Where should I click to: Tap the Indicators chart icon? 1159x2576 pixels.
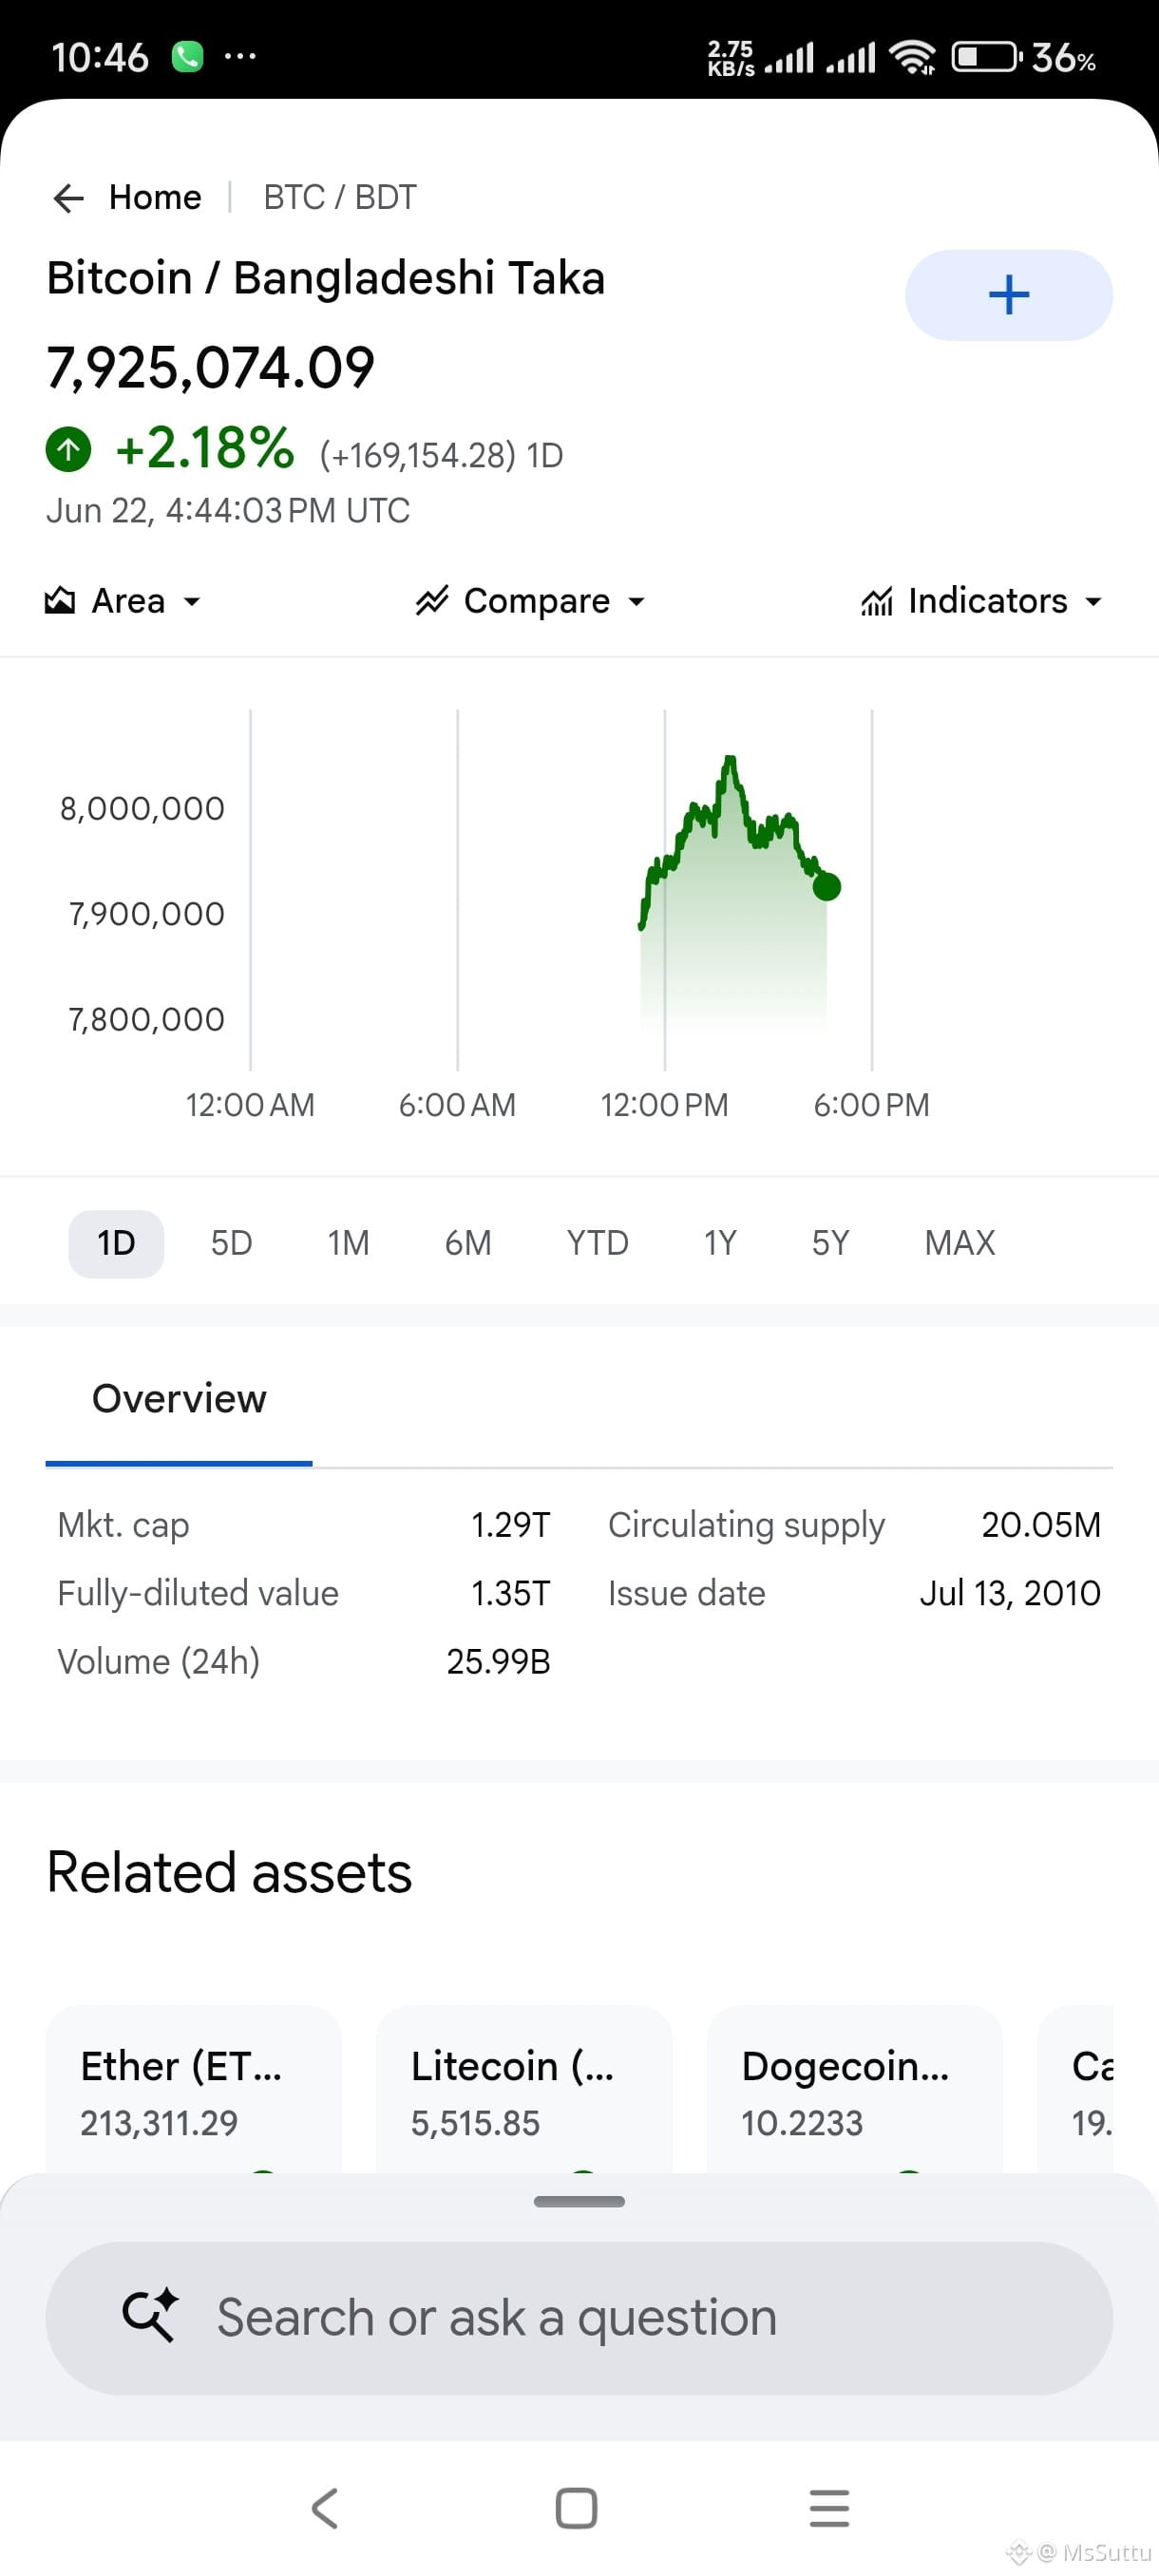tap(877, 601)
